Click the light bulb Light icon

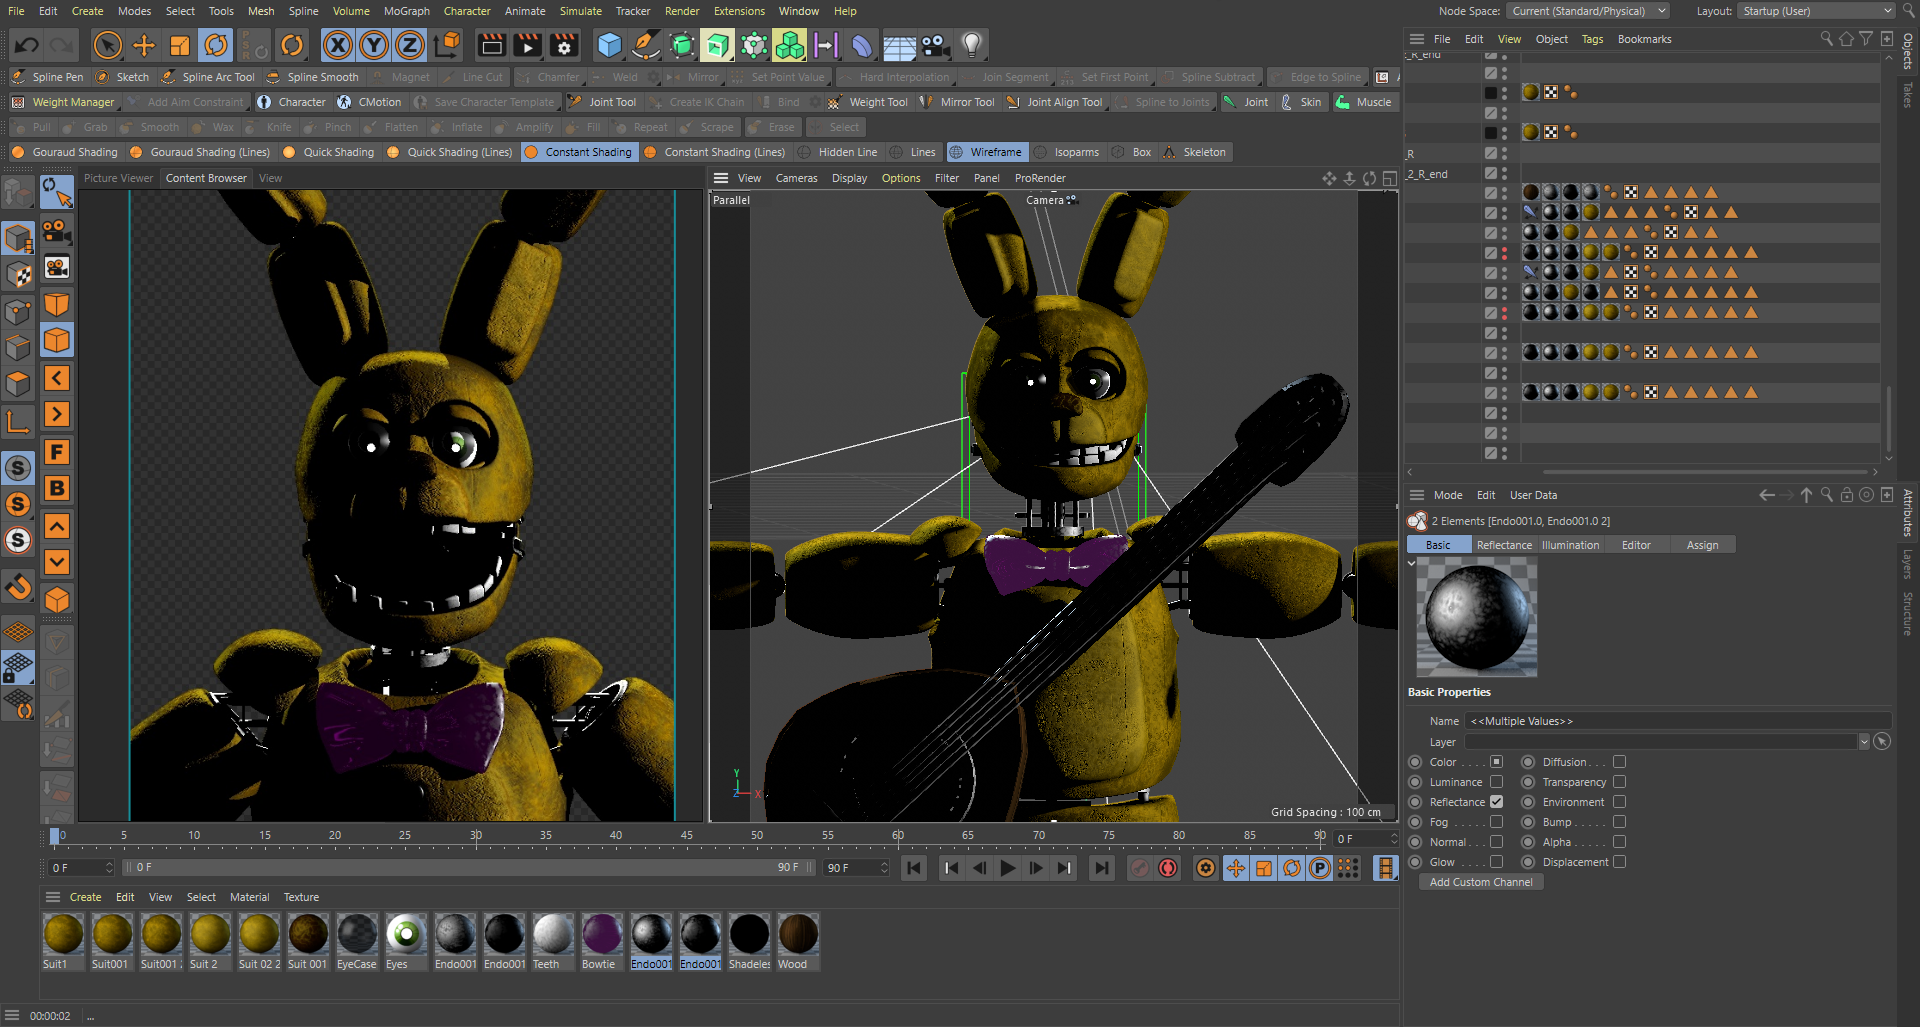(x=971, y=45)
